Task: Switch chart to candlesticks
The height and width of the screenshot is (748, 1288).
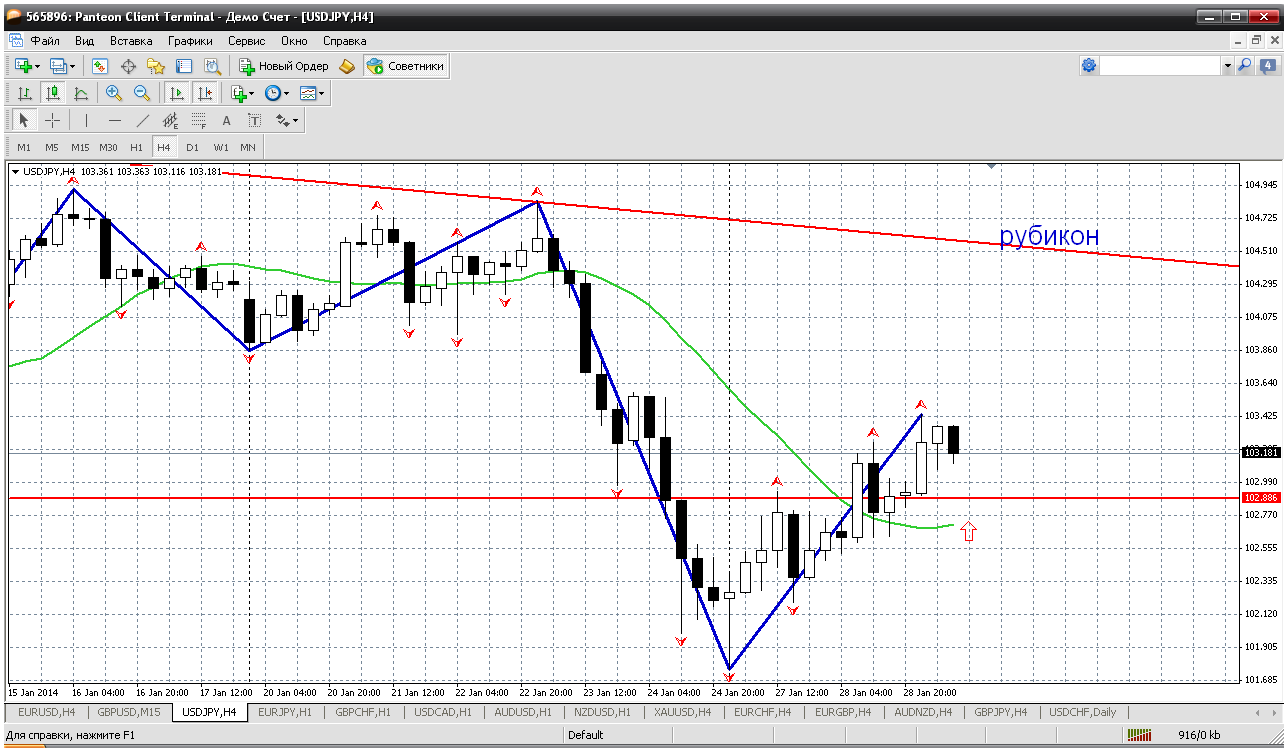Action: point(53,93)
